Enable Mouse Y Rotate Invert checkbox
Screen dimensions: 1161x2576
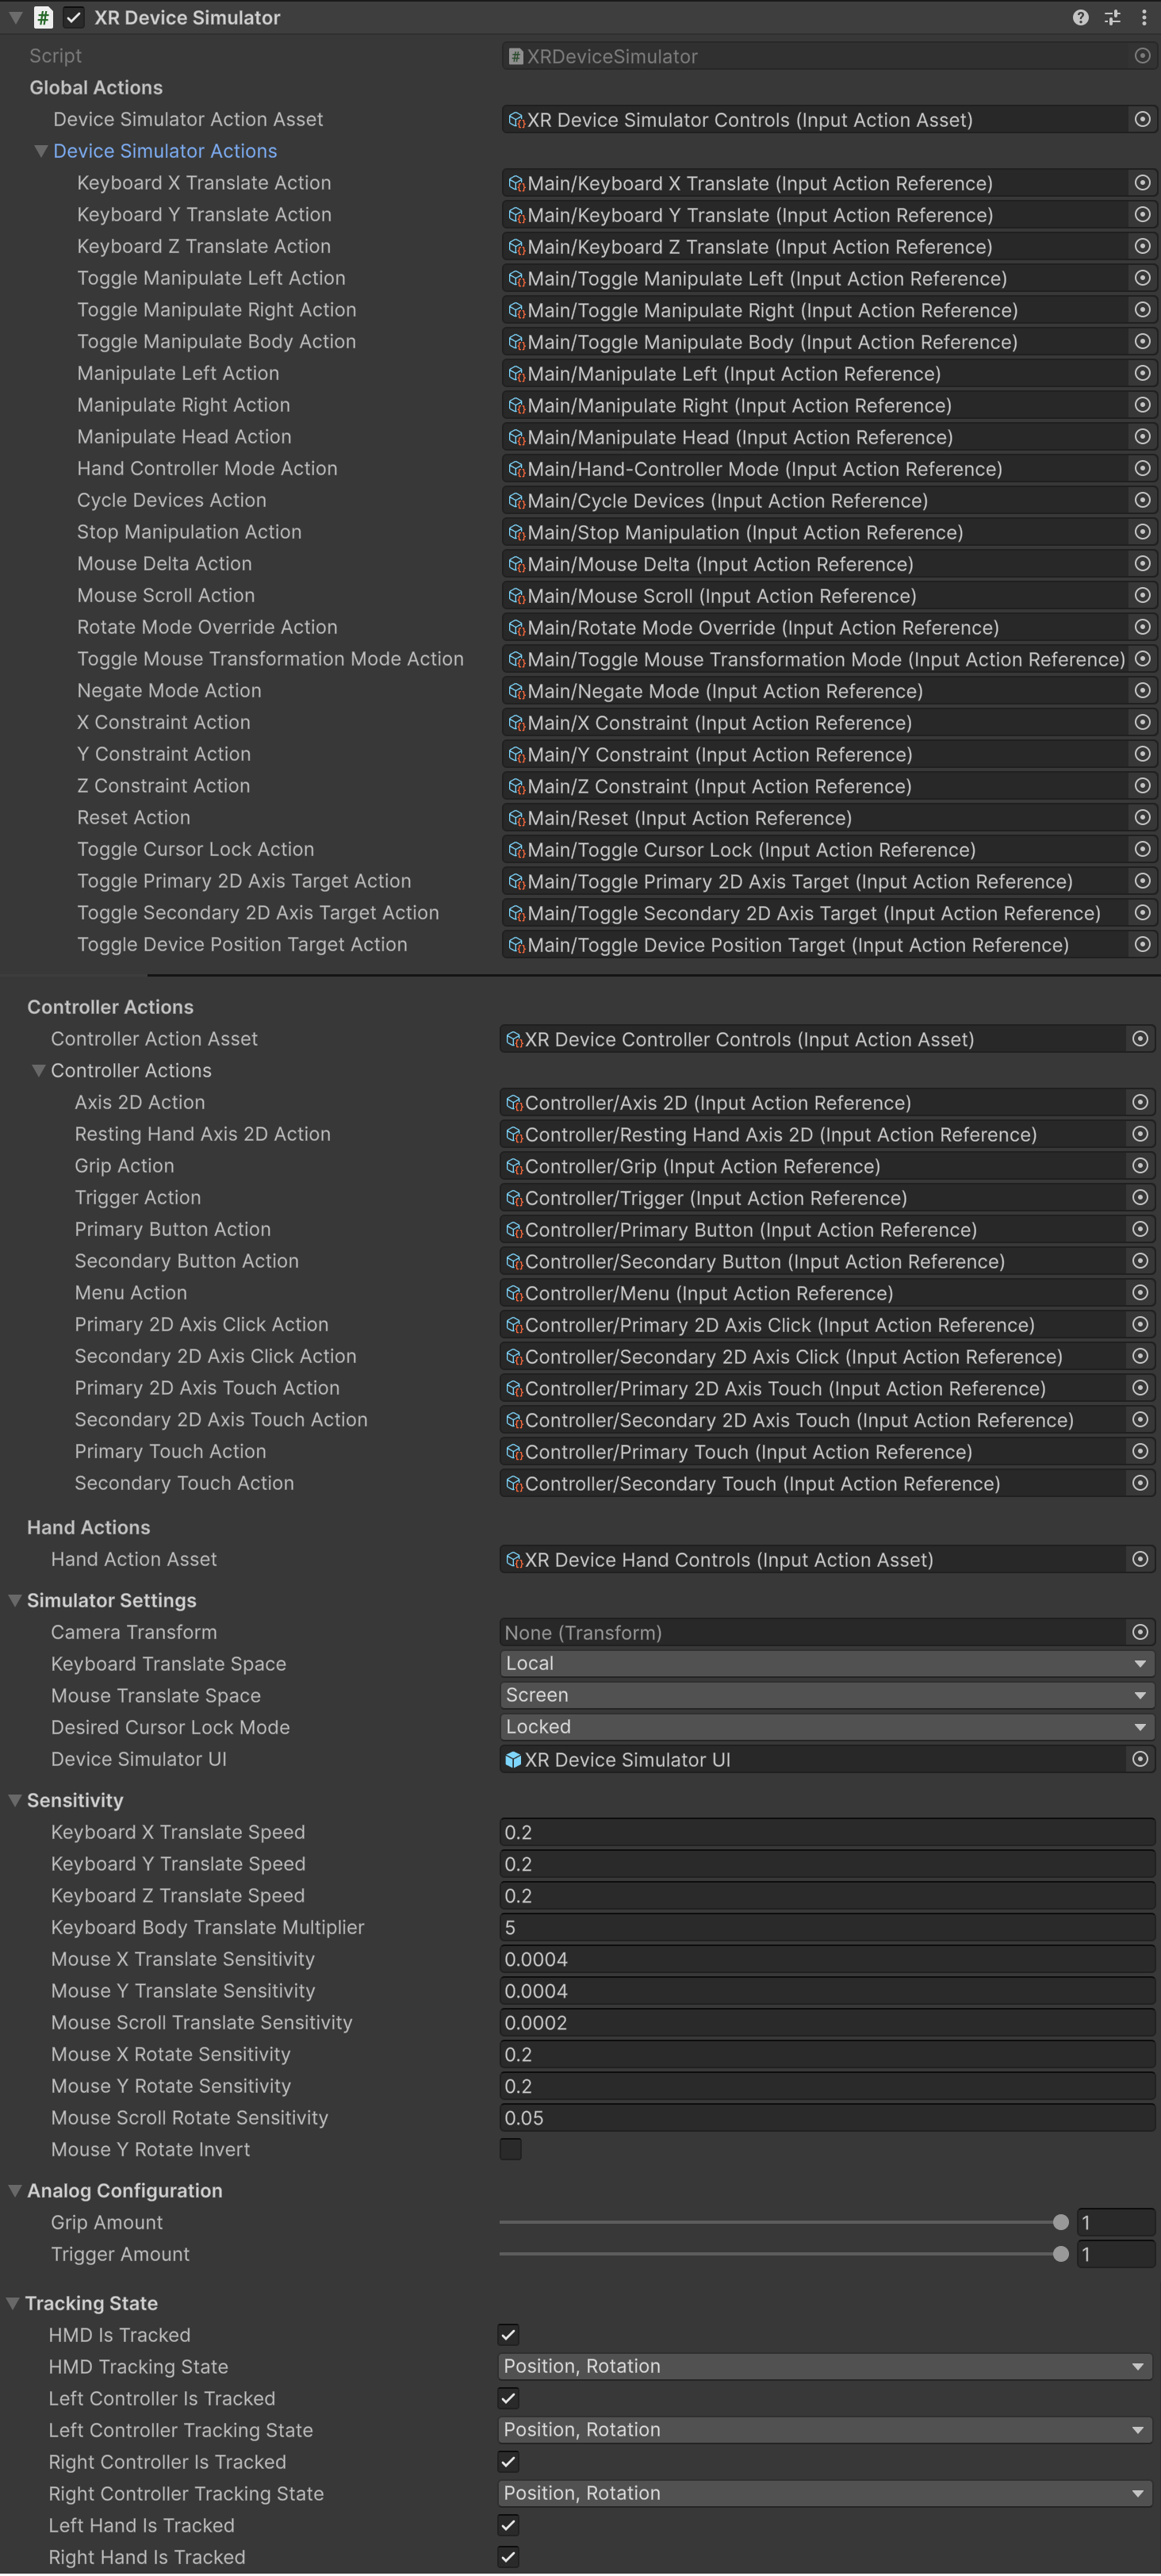click(x=510, y=2149)
